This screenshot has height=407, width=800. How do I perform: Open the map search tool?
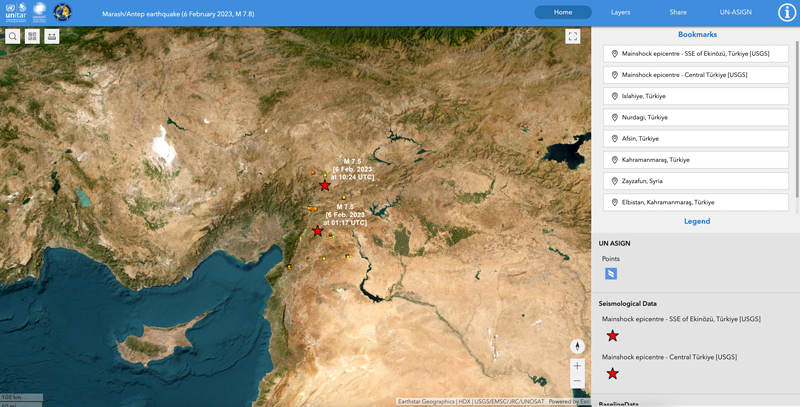13,36
